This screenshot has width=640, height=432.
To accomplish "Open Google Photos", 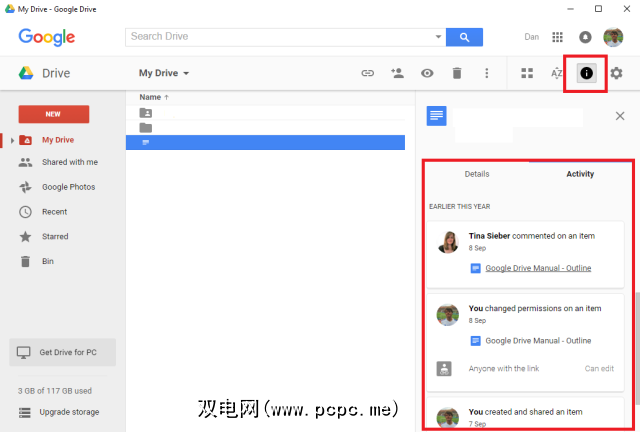I will (69, 187).
